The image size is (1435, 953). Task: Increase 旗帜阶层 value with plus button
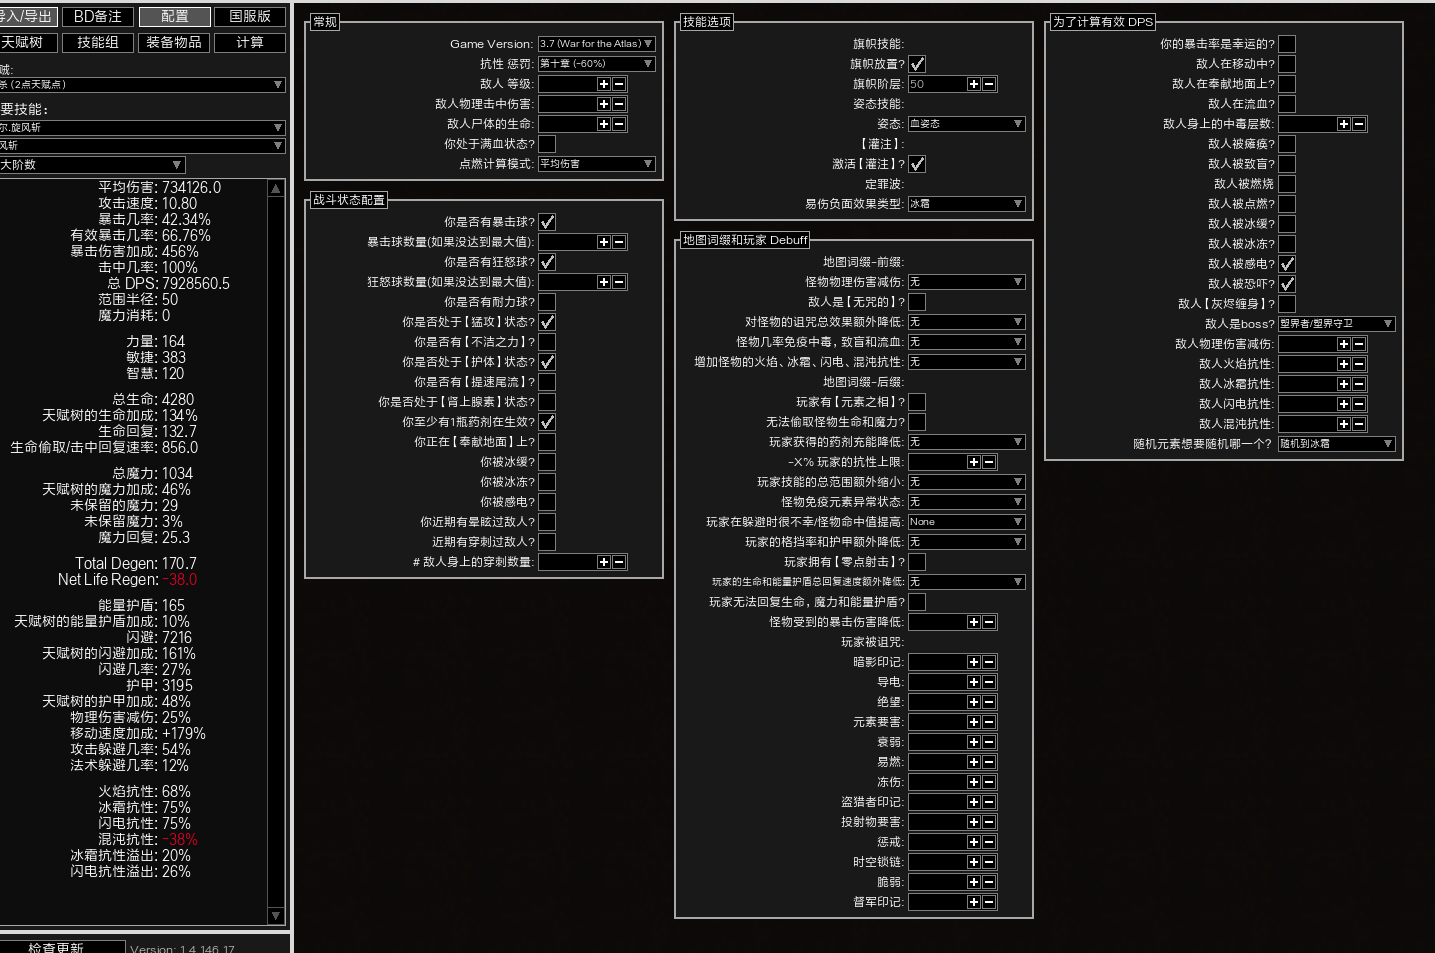pyautogui.click(x=973, y=84)
